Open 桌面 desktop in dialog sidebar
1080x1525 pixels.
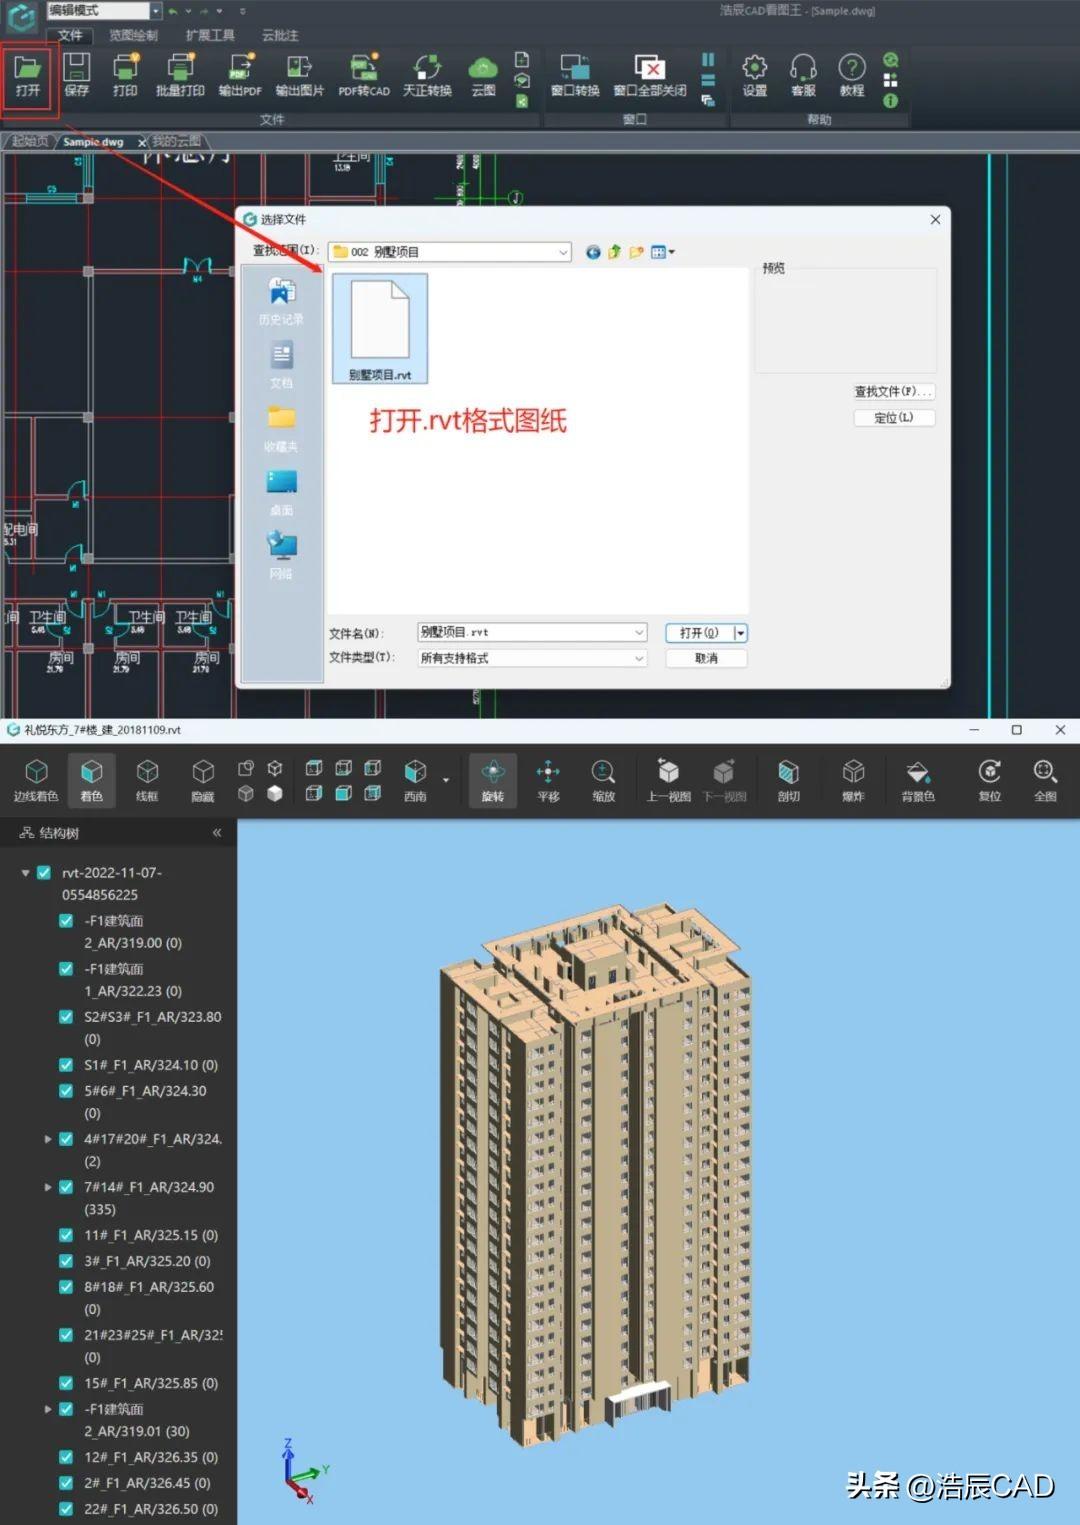281,492
